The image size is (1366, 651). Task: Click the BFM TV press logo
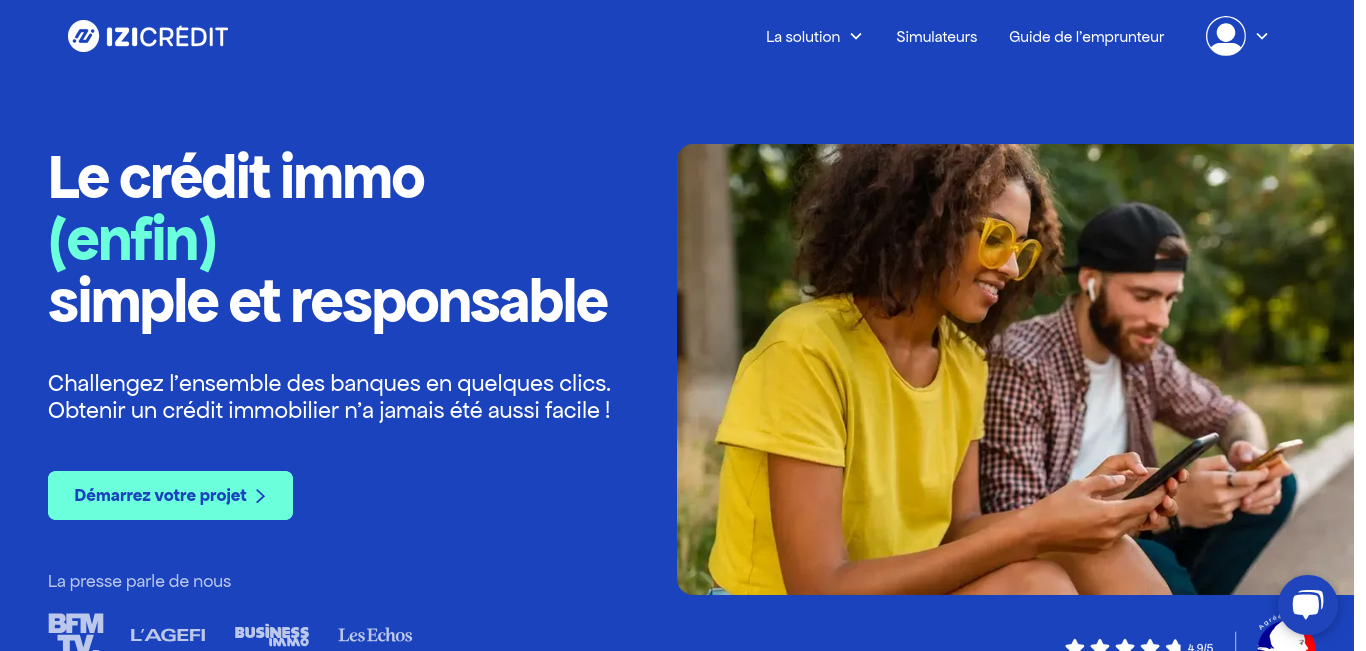(76, 632)
